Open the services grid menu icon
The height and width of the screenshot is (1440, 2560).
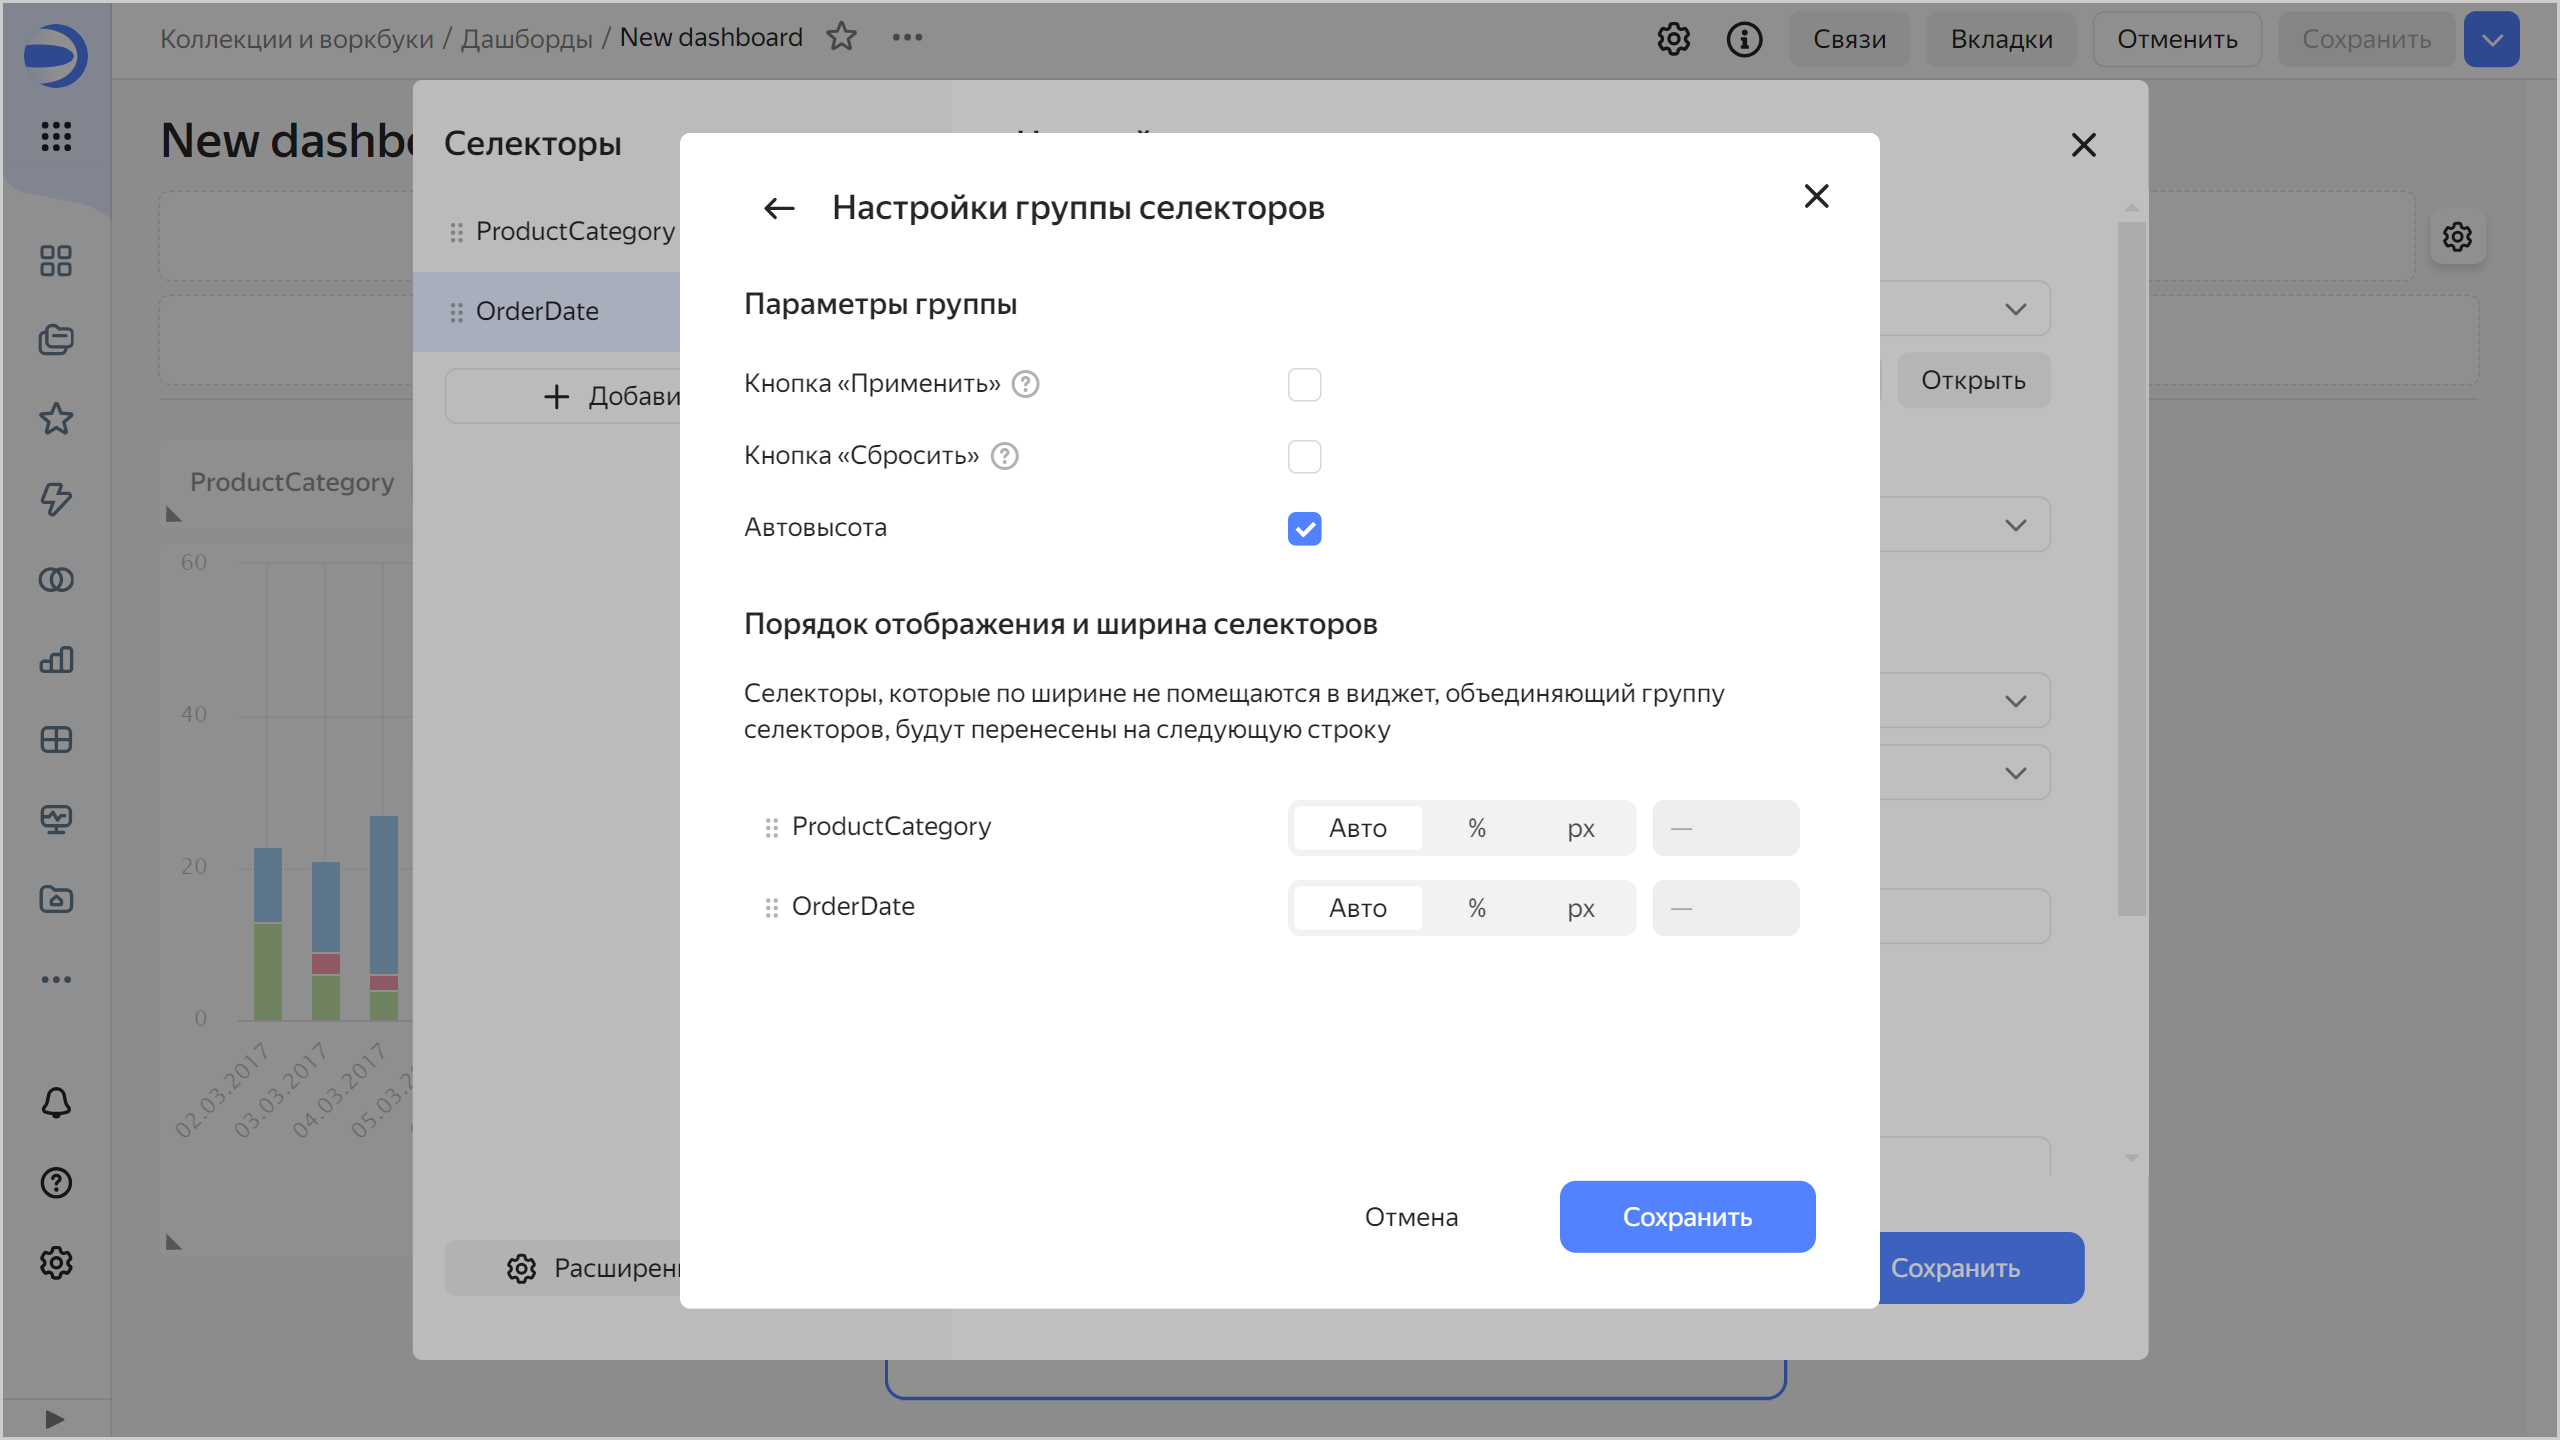point(56,136)
